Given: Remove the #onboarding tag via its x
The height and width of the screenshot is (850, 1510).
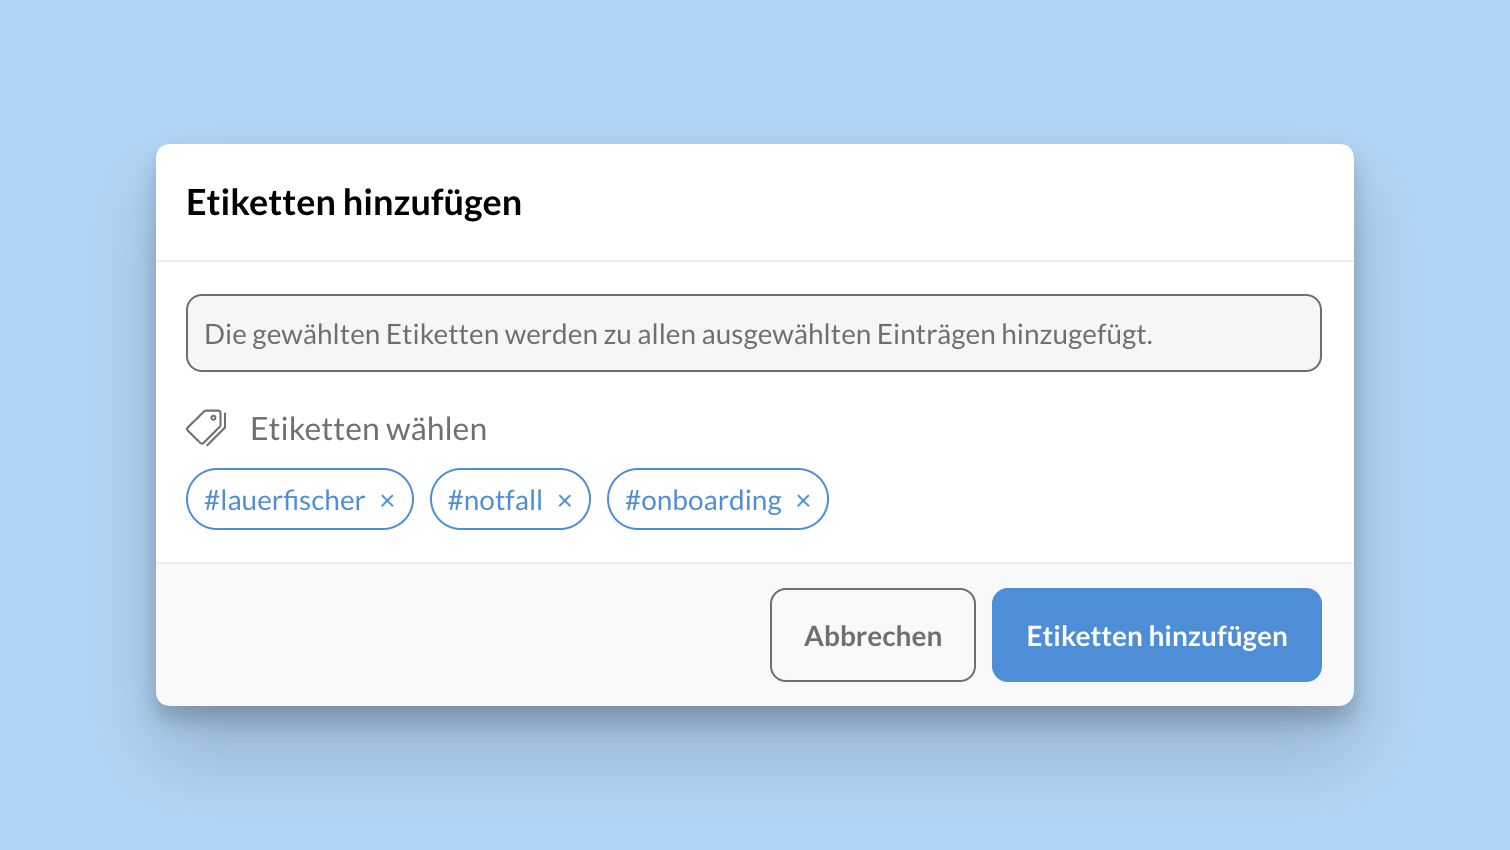Looking at the screenshot, I should [x=803, y=501].
